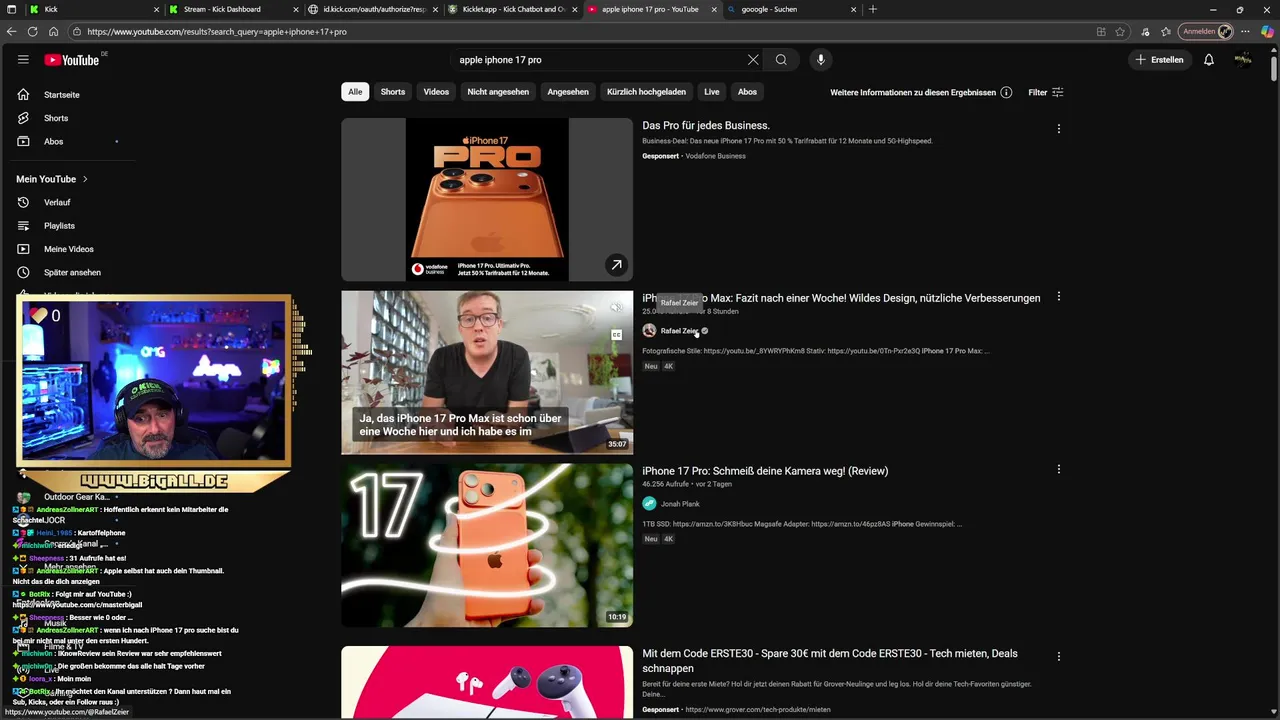Open Später ansehen in the sidebar
1280x720 pixels.
pyautogui.click(x=70, y=272)
